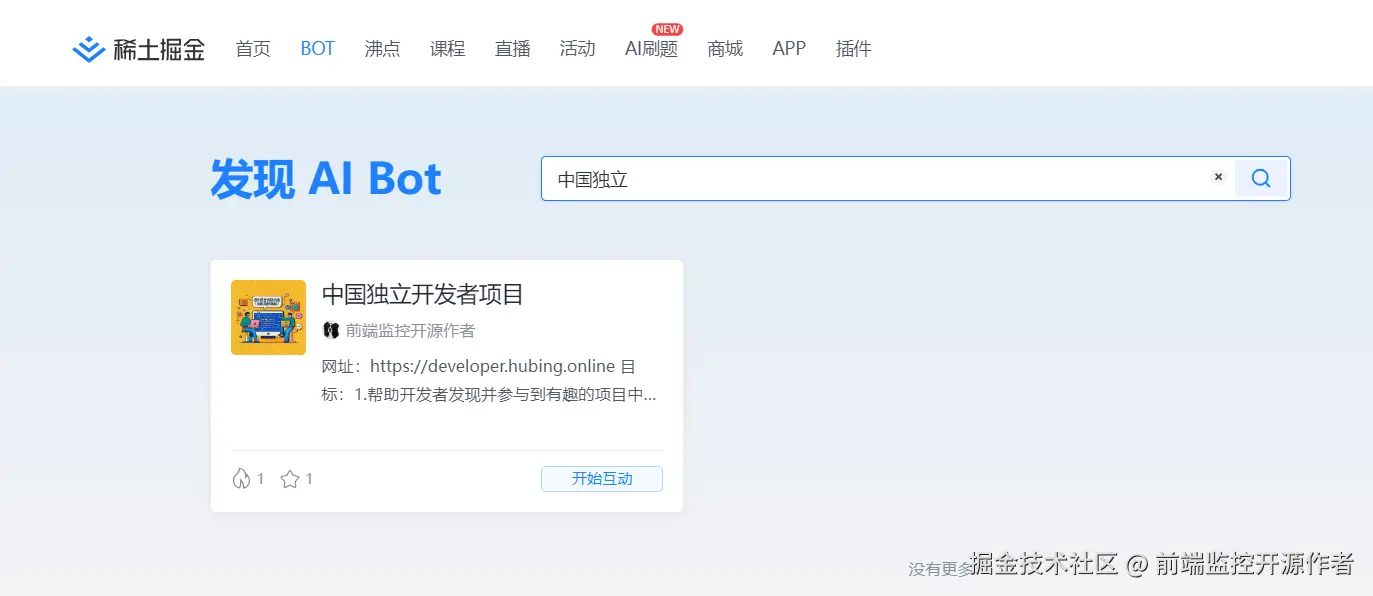This screenshot has width=1373, height=596.
Task: Click the 开始互动 button
Action: 602,479
